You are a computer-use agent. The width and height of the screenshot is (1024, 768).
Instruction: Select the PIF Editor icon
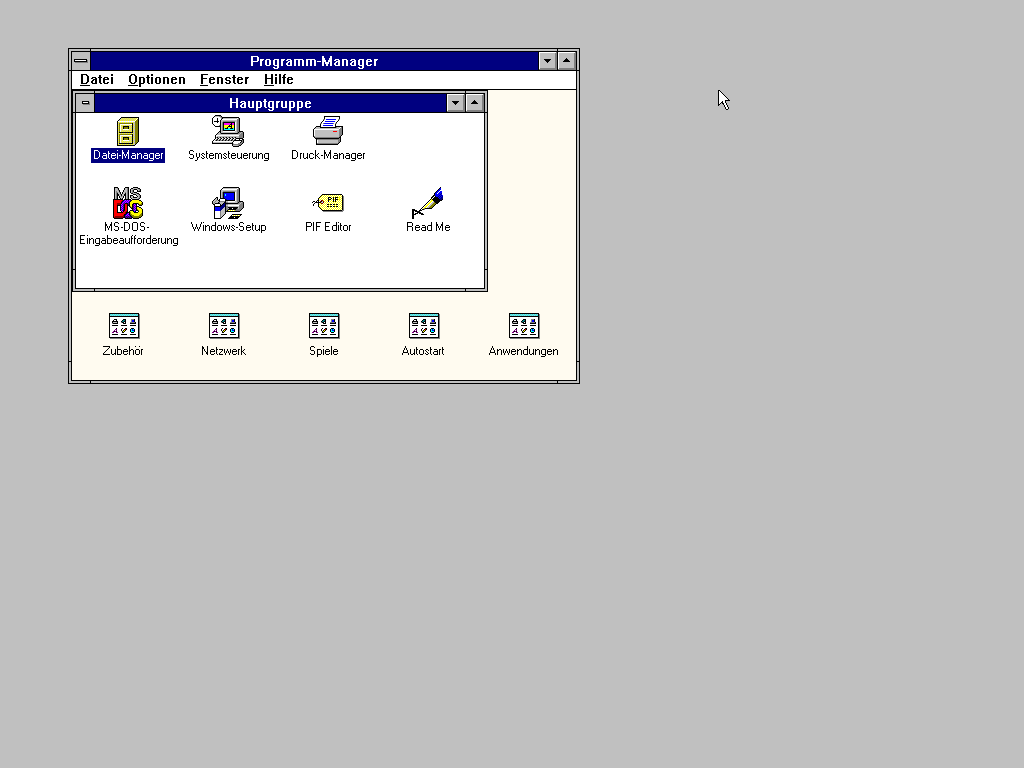[328, 203]
